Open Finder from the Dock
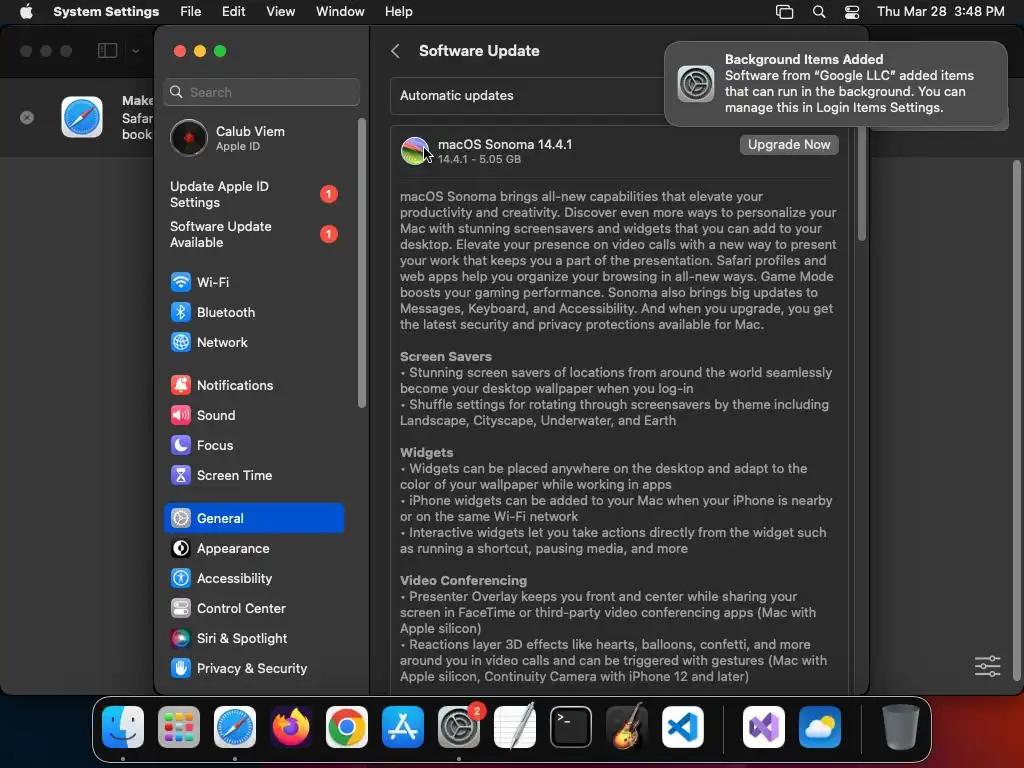 123,727
